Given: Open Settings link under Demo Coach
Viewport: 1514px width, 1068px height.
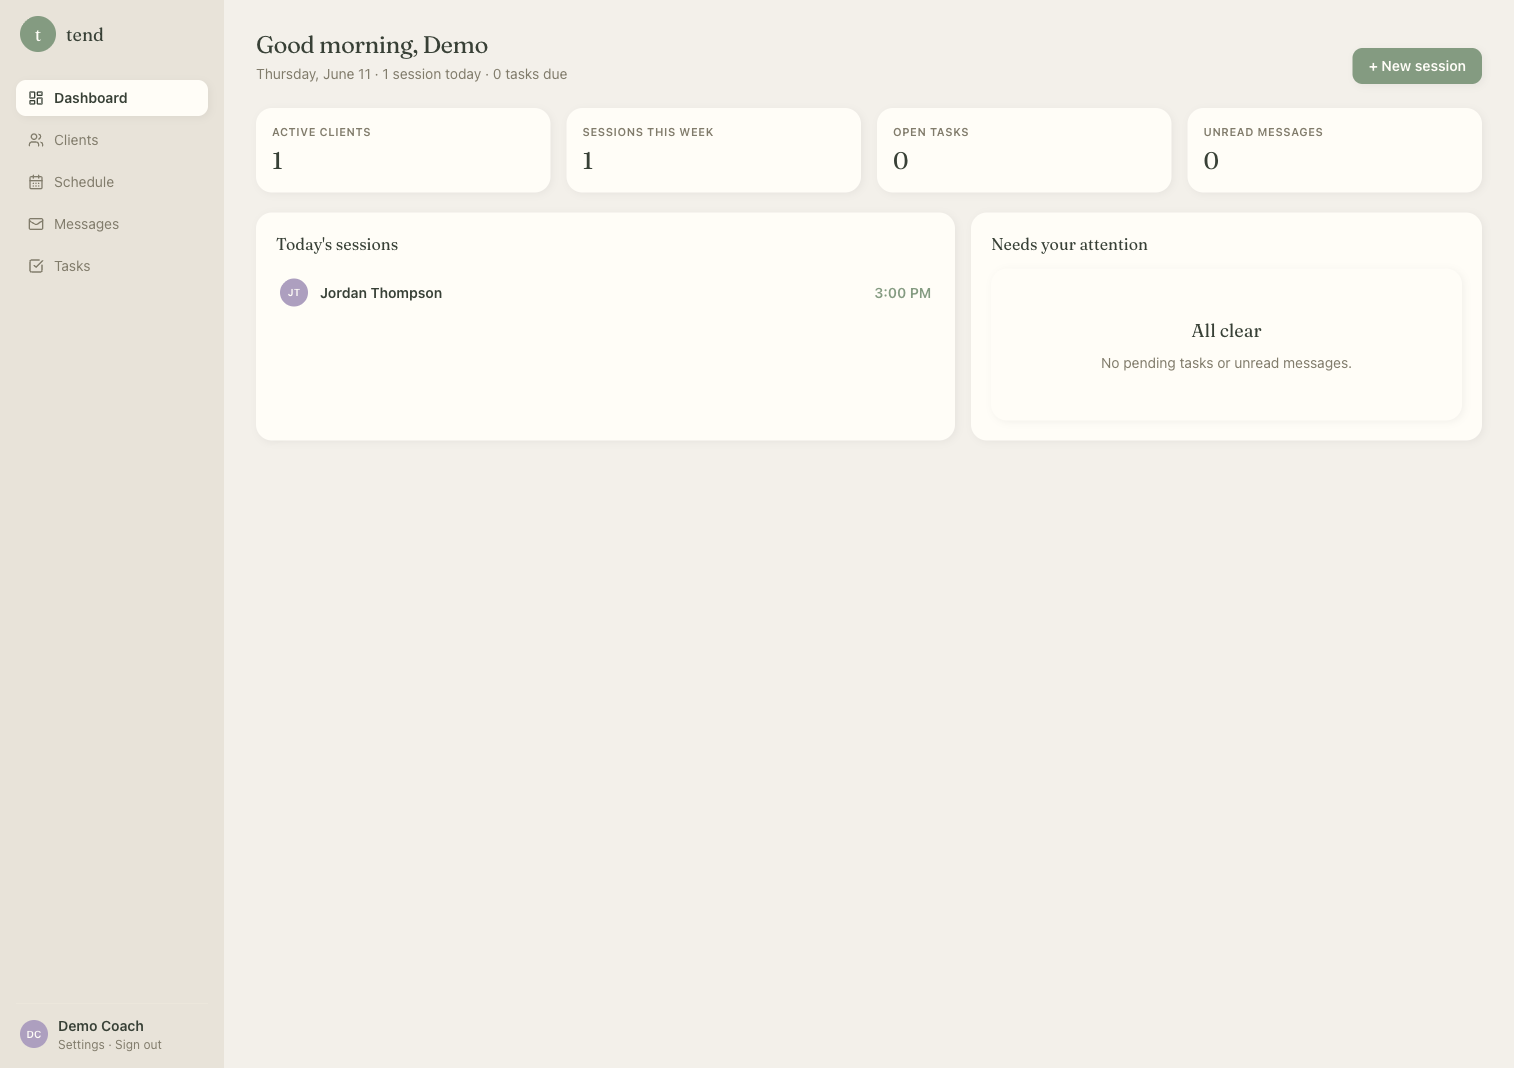Looking at the screenshot, I should (x=81, y=1045).
